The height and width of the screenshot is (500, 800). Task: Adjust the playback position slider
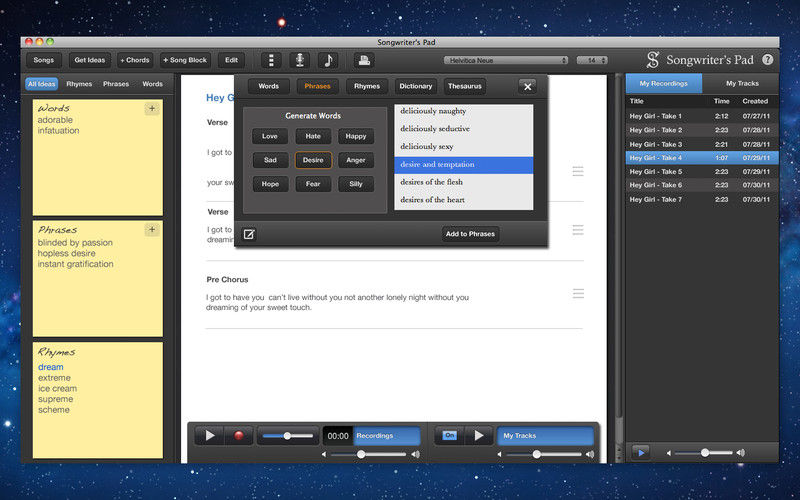287,436
